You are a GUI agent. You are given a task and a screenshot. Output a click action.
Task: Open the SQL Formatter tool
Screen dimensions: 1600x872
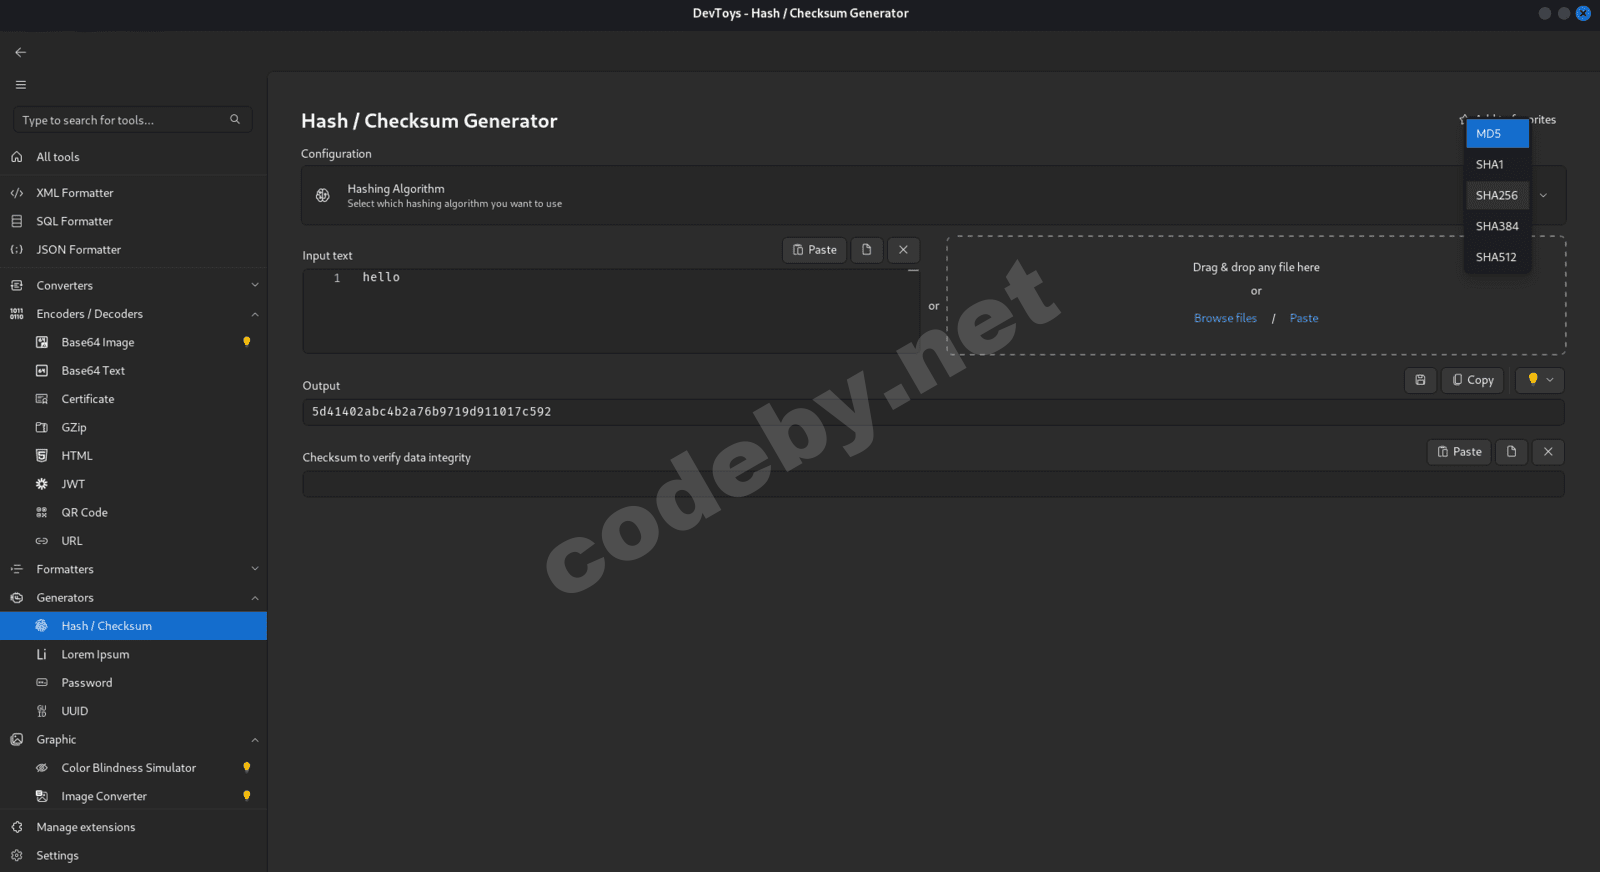pos(133,221)
